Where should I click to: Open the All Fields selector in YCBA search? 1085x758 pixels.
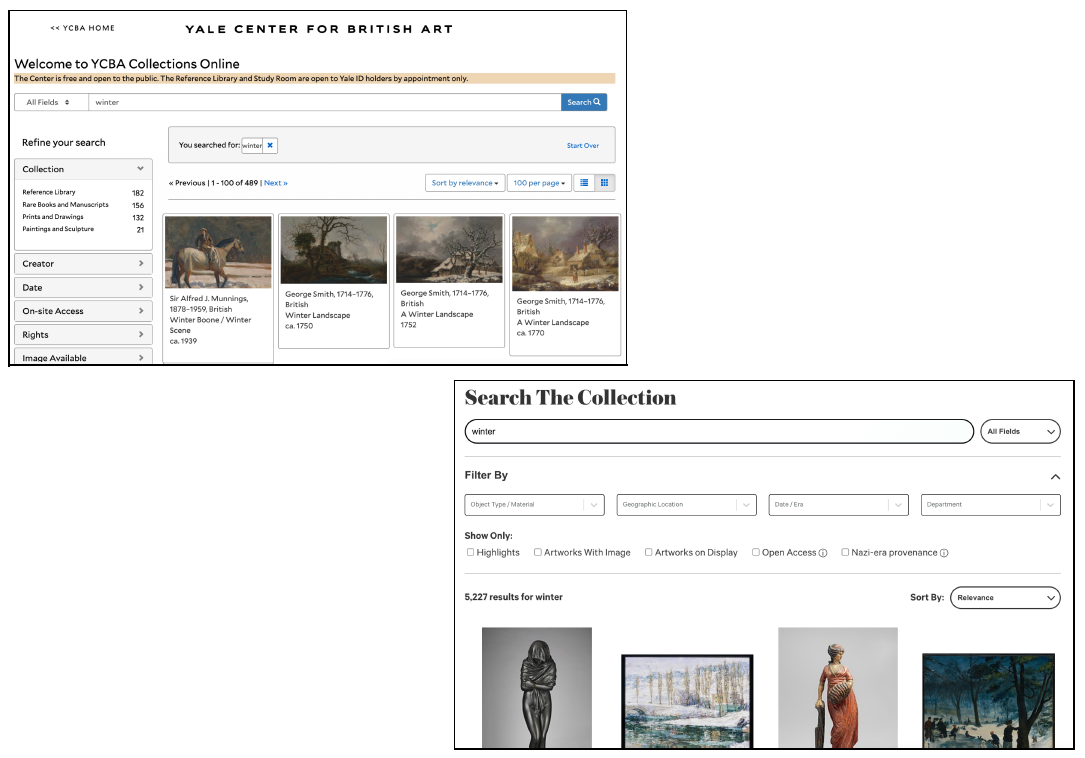(x=51, y=102)
